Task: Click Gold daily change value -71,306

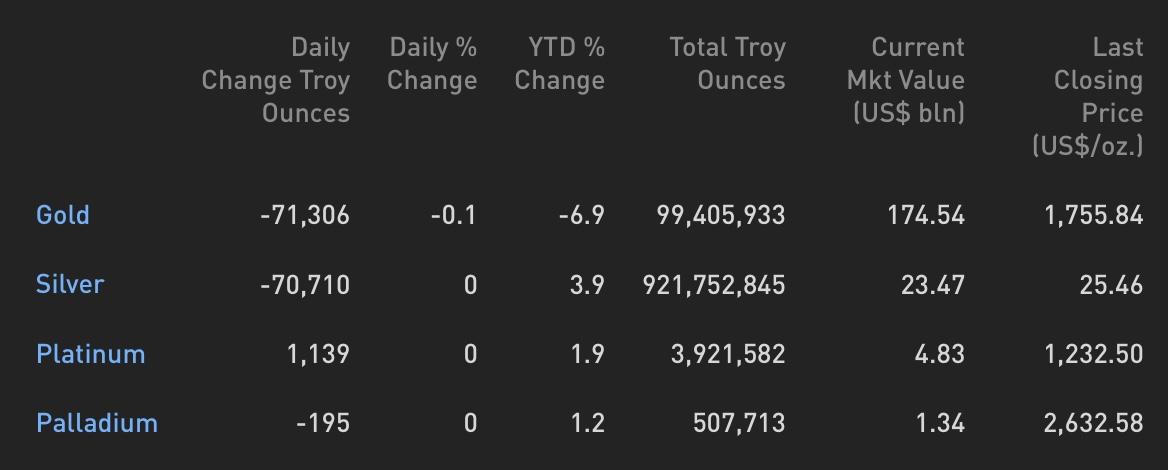Action: (x=305, y=215)
